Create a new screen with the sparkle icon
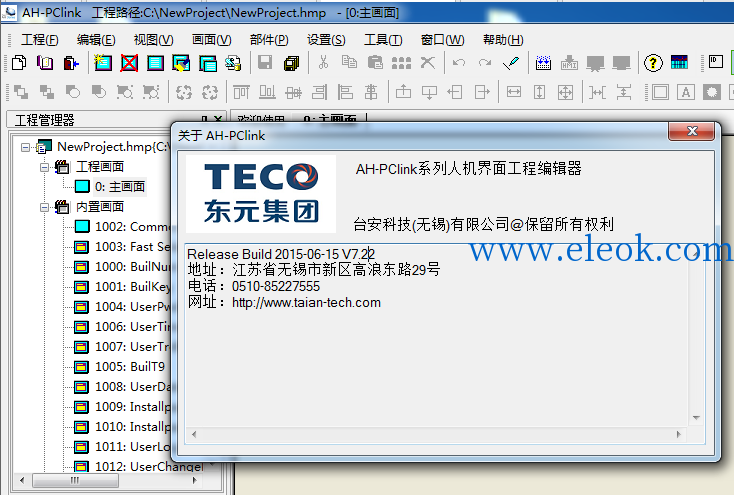734x495 pixels. [x=103, y=63]
